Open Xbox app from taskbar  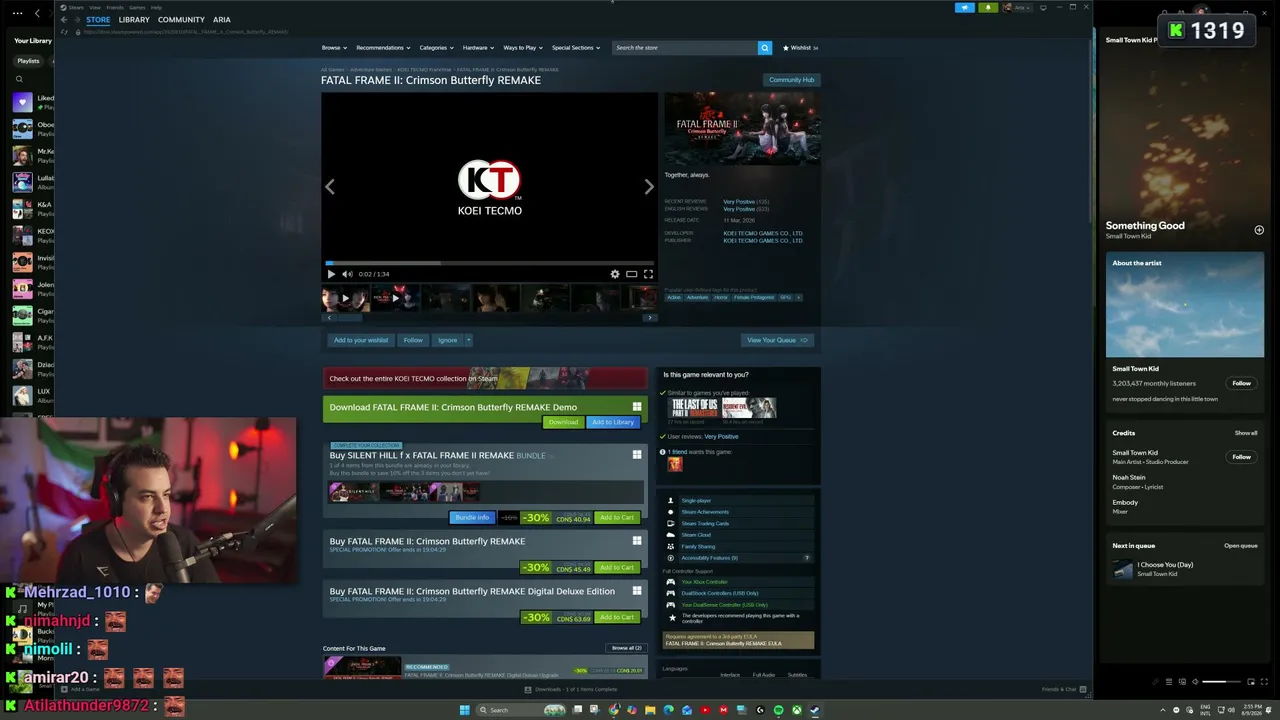coord(796,710)
